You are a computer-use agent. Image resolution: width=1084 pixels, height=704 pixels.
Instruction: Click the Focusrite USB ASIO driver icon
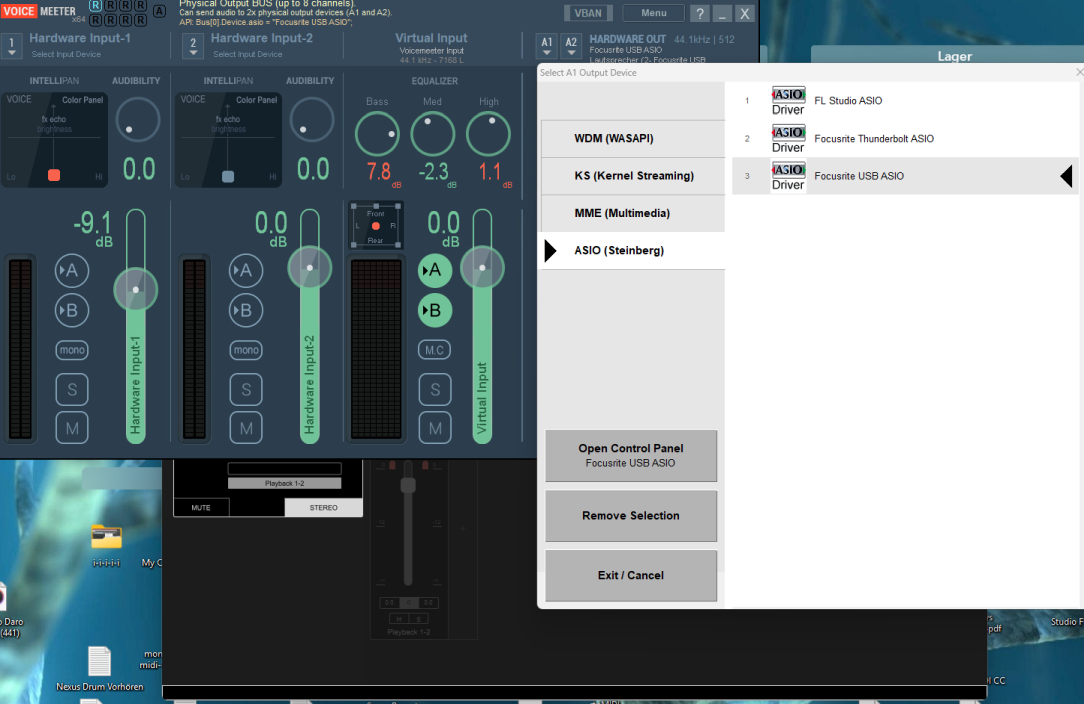click(x=788, y=177)
